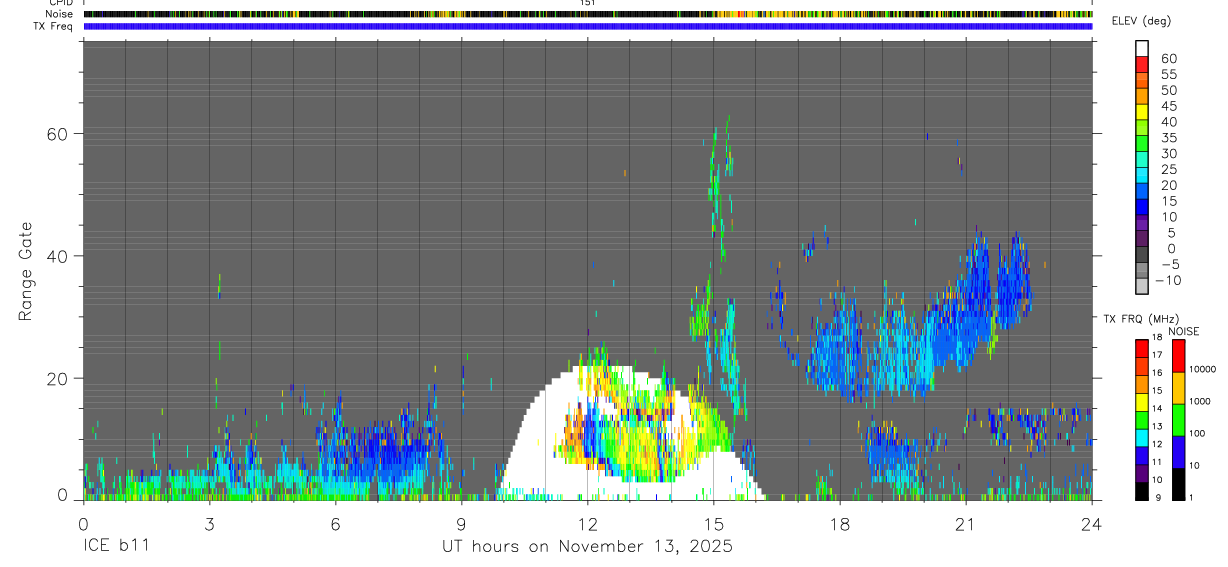
Task: Click the x-axis tick label '9'
Action: point(461,523)
